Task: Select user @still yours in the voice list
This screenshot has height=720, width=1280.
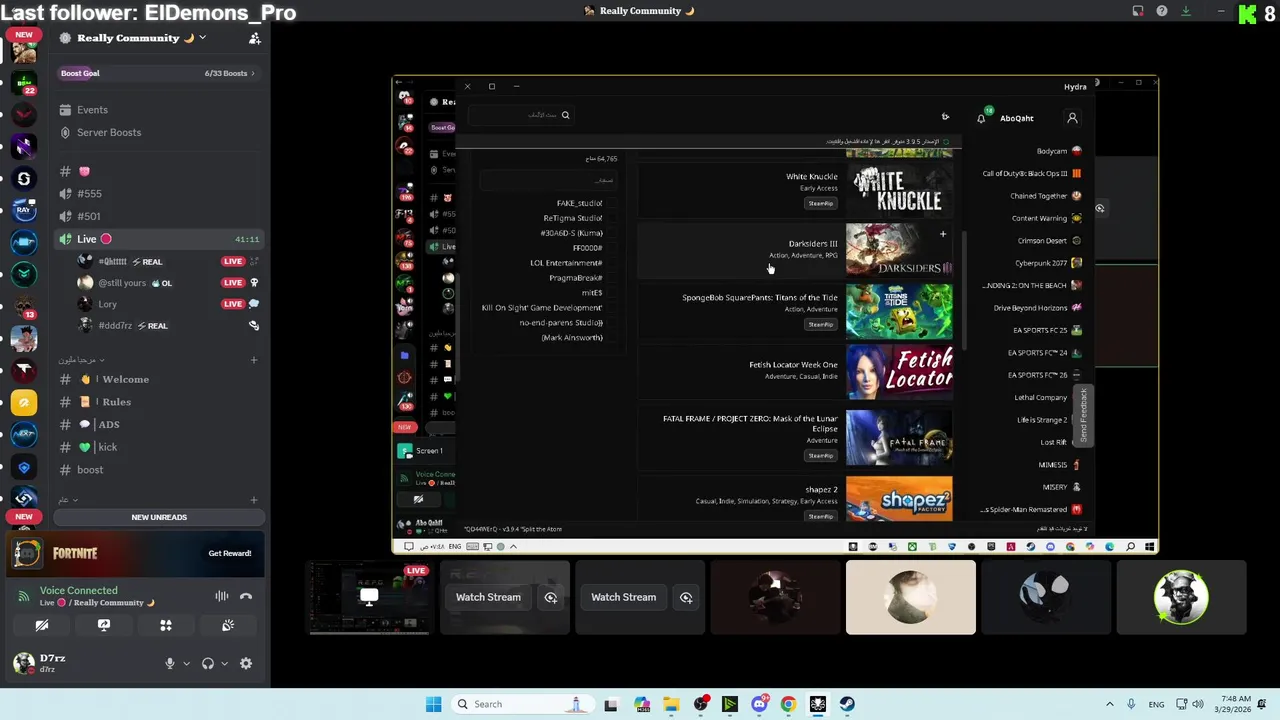Action: (x=168, y=283)
